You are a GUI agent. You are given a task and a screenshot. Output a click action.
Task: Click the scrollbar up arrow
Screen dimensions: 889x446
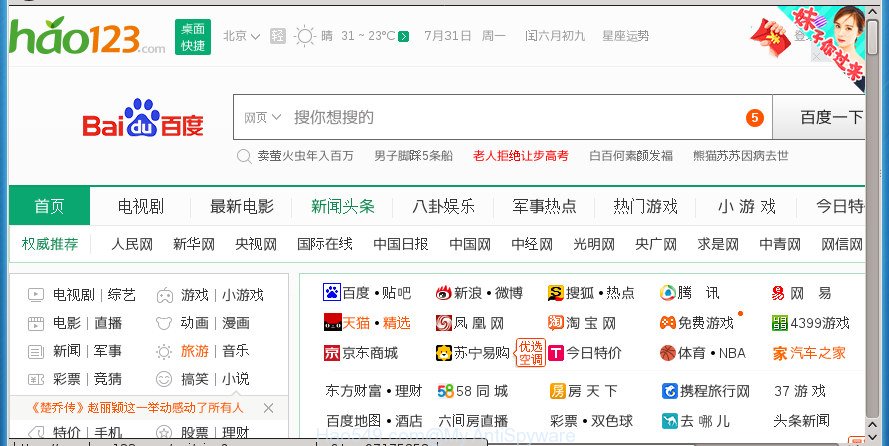point(874,11)
